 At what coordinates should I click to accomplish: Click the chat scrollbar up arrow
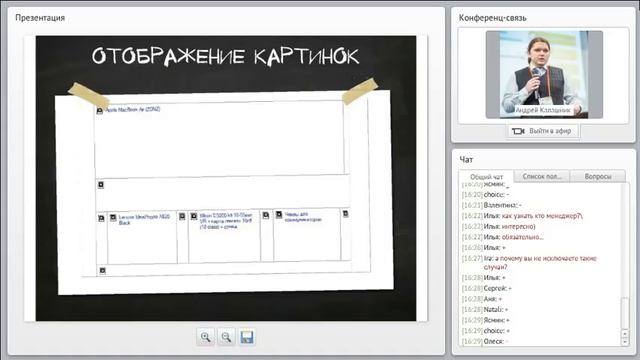[625, 333]
